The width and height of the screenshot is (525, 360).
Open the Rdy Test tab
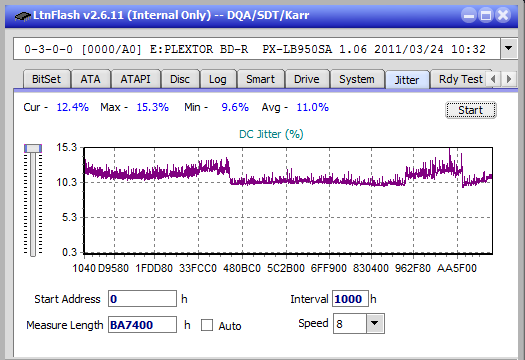point(460,79)
